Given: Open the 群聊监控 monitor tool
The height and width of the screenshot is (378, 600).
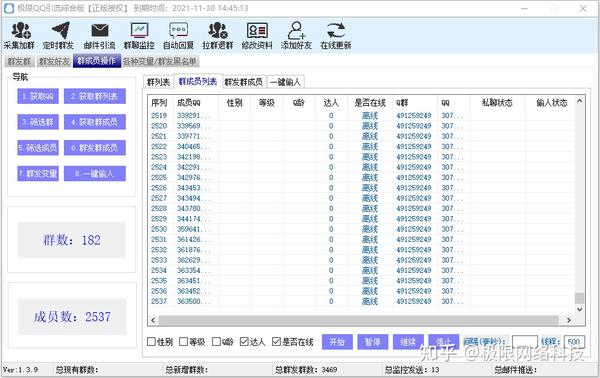Looking at the screenshot, I should pyautogui.click(x=139, y=36).
